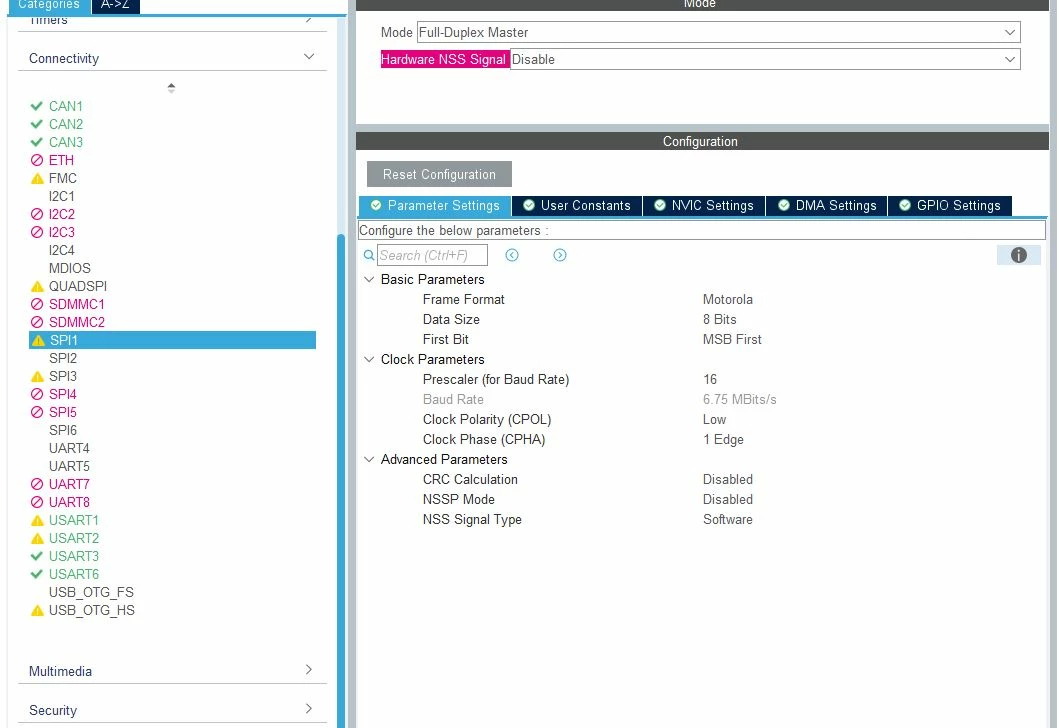Viewport: 1059px width, 728px height.
Task: Click the disabled icon beside ETH
Action: tap(37, 160)
